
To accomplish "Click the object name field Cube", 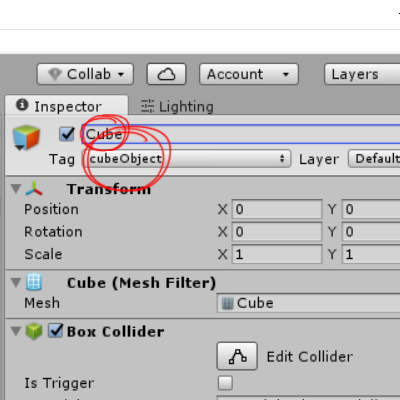I will (x=241, y=134).
